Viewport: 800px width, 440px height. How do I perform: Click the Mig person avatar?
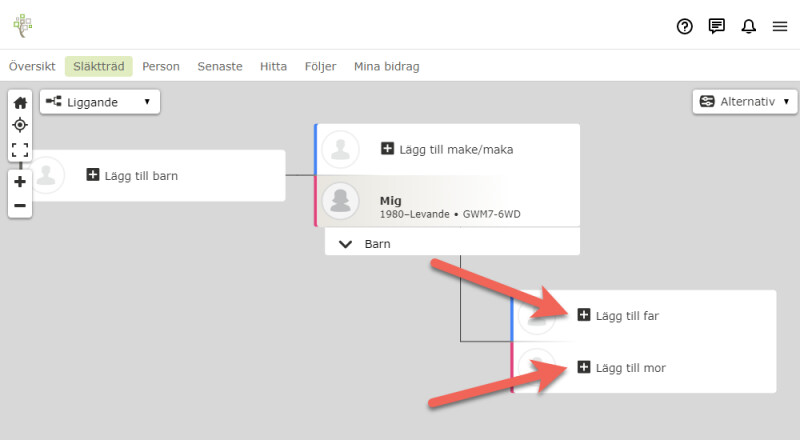point(340,201)
